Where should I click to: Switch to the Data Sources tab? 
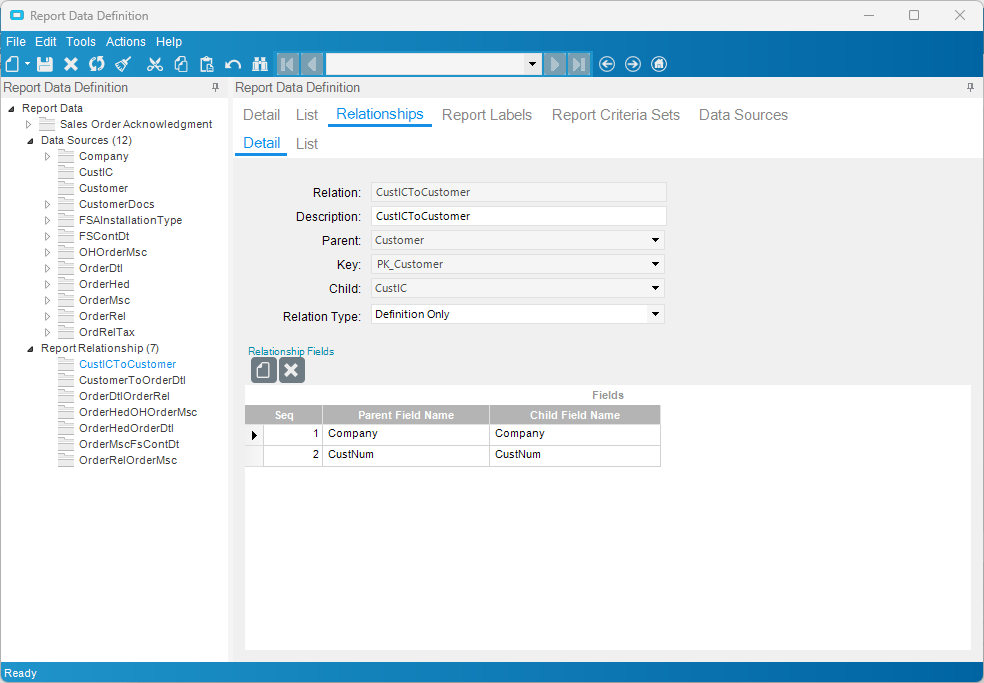click(743, 115)
